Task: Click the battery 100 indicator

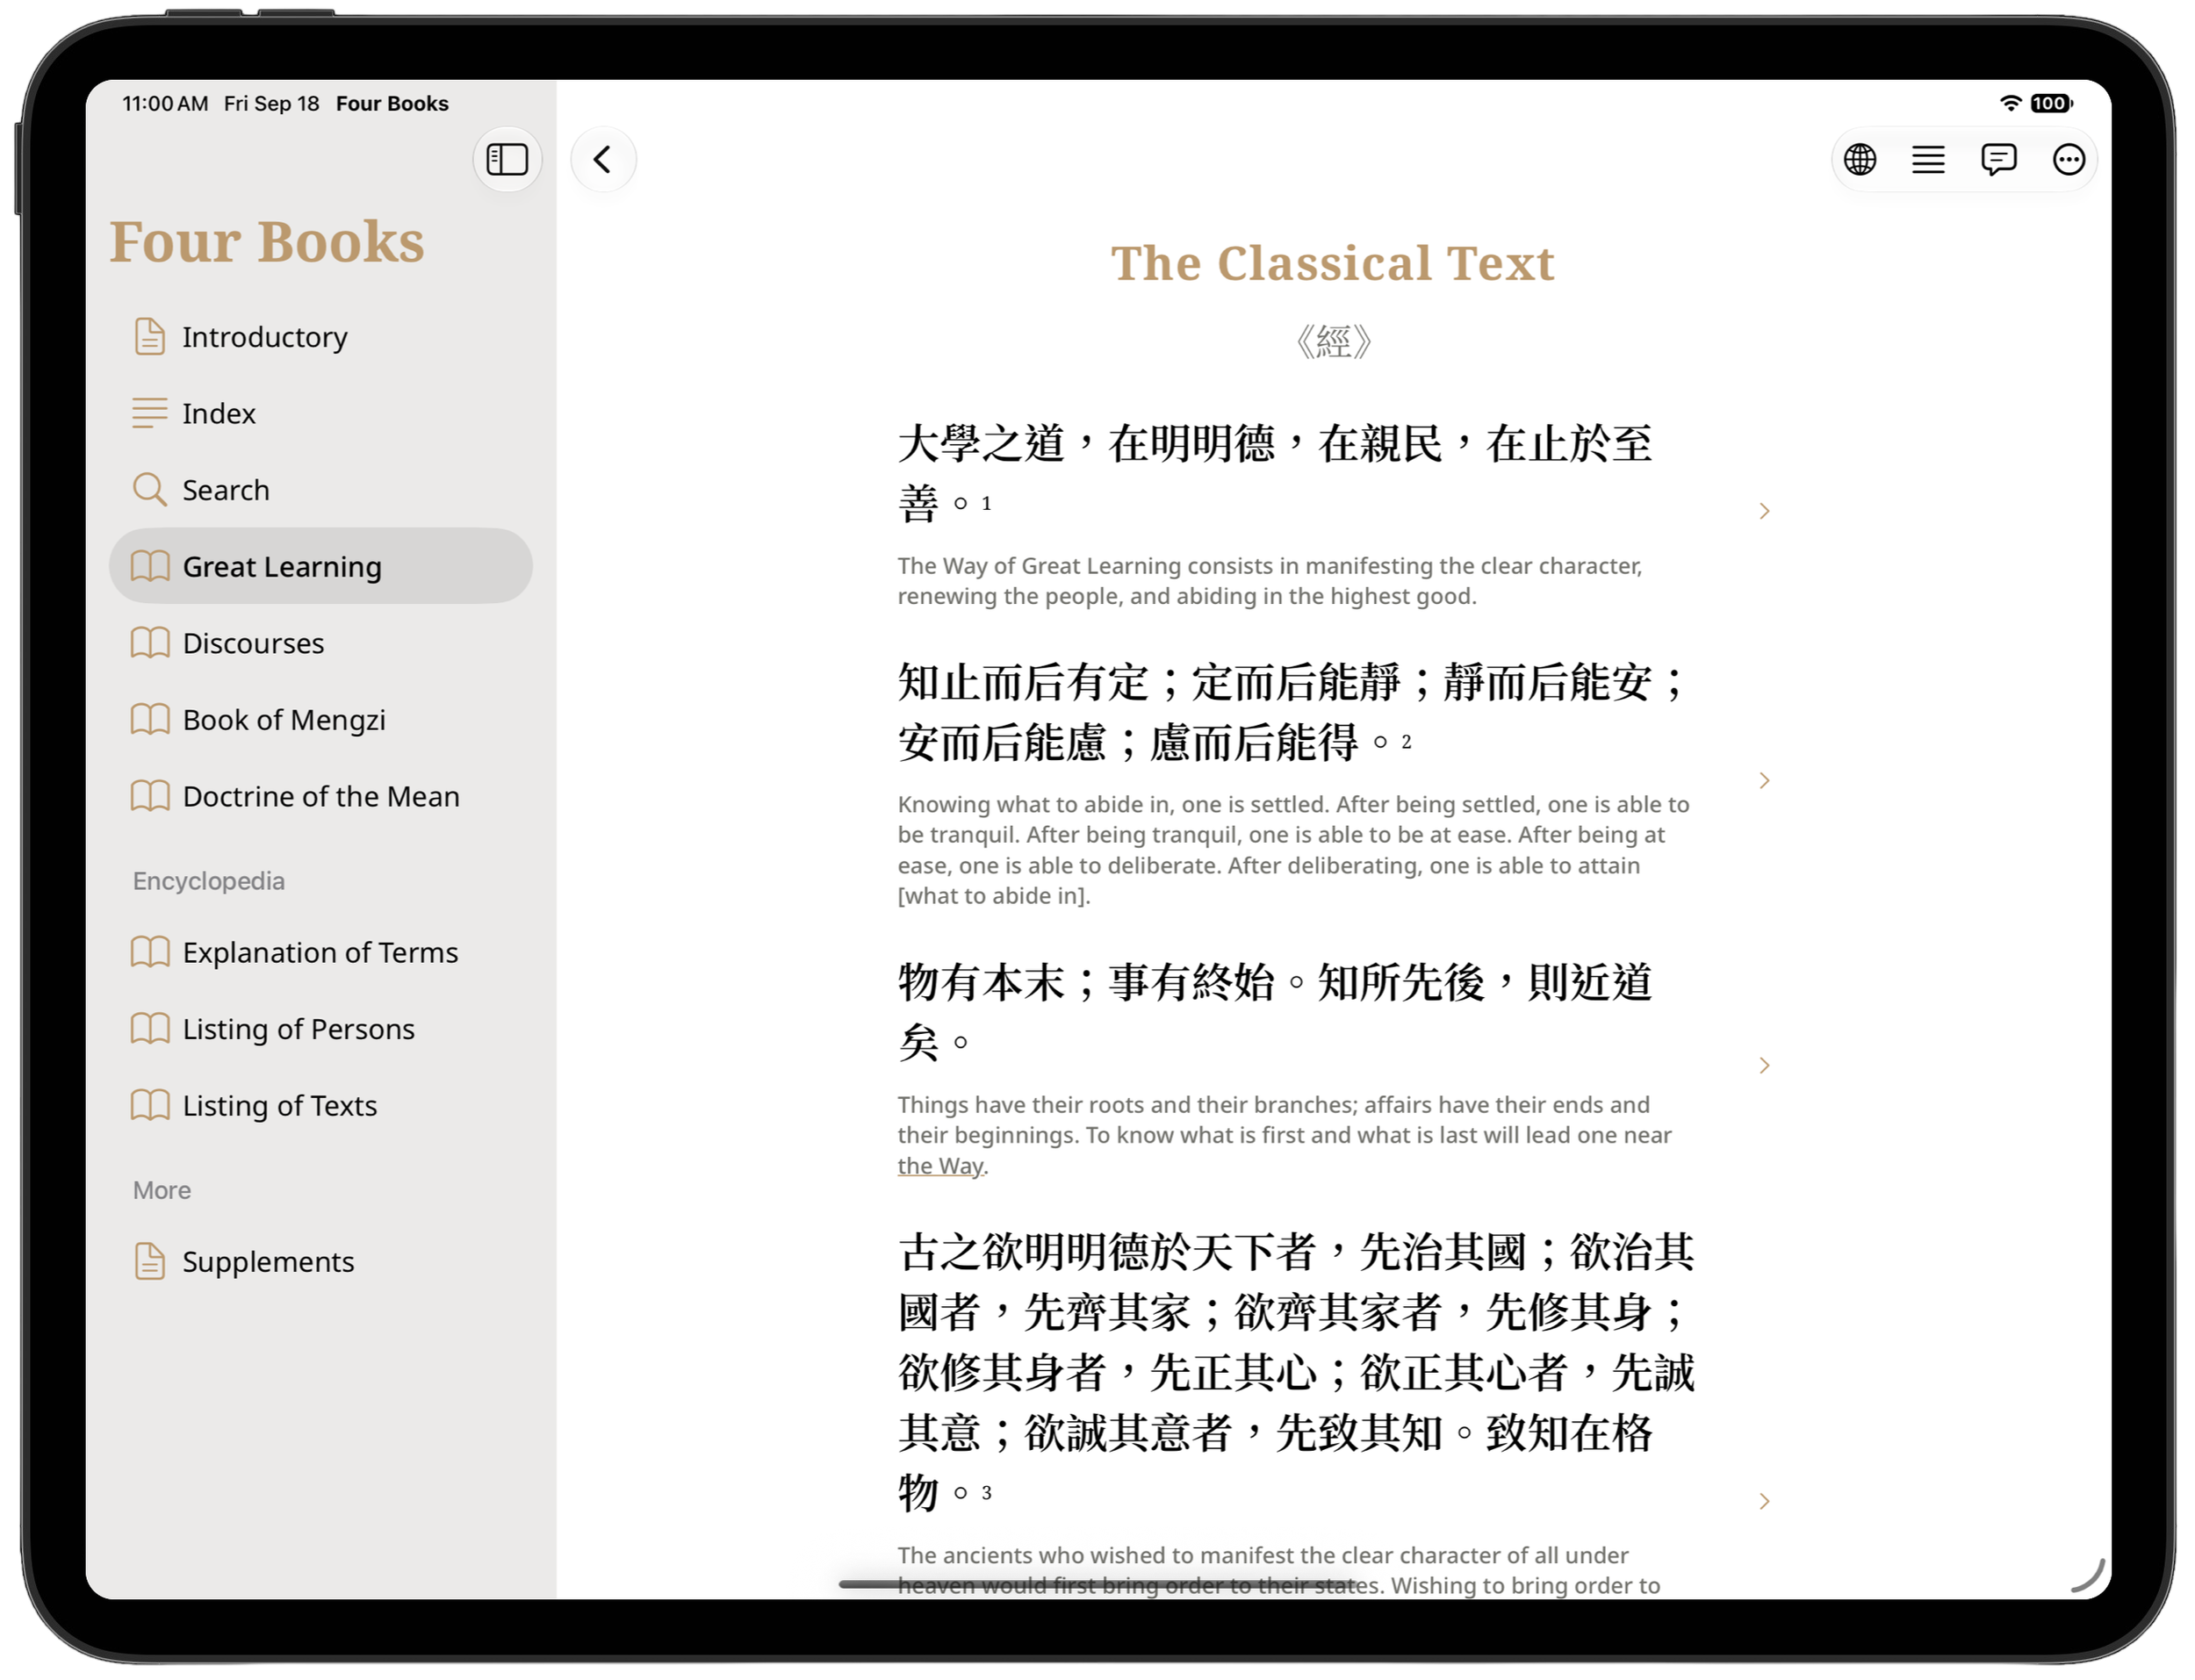Action: tap(2051, 103)
